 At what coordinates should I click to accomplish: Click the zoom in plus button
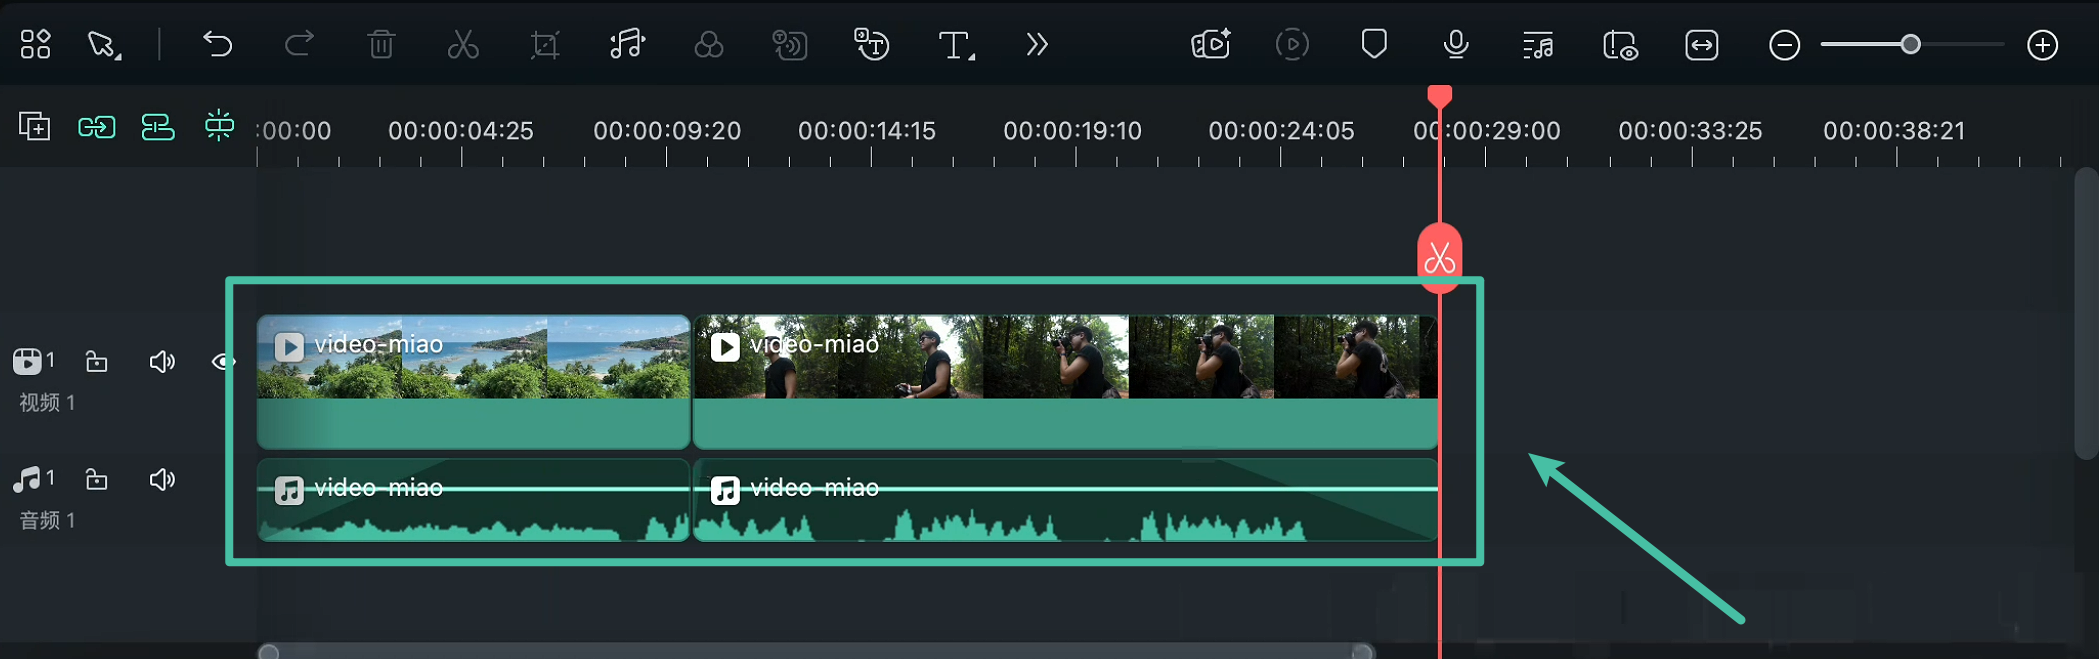[x=2042, y=45]
